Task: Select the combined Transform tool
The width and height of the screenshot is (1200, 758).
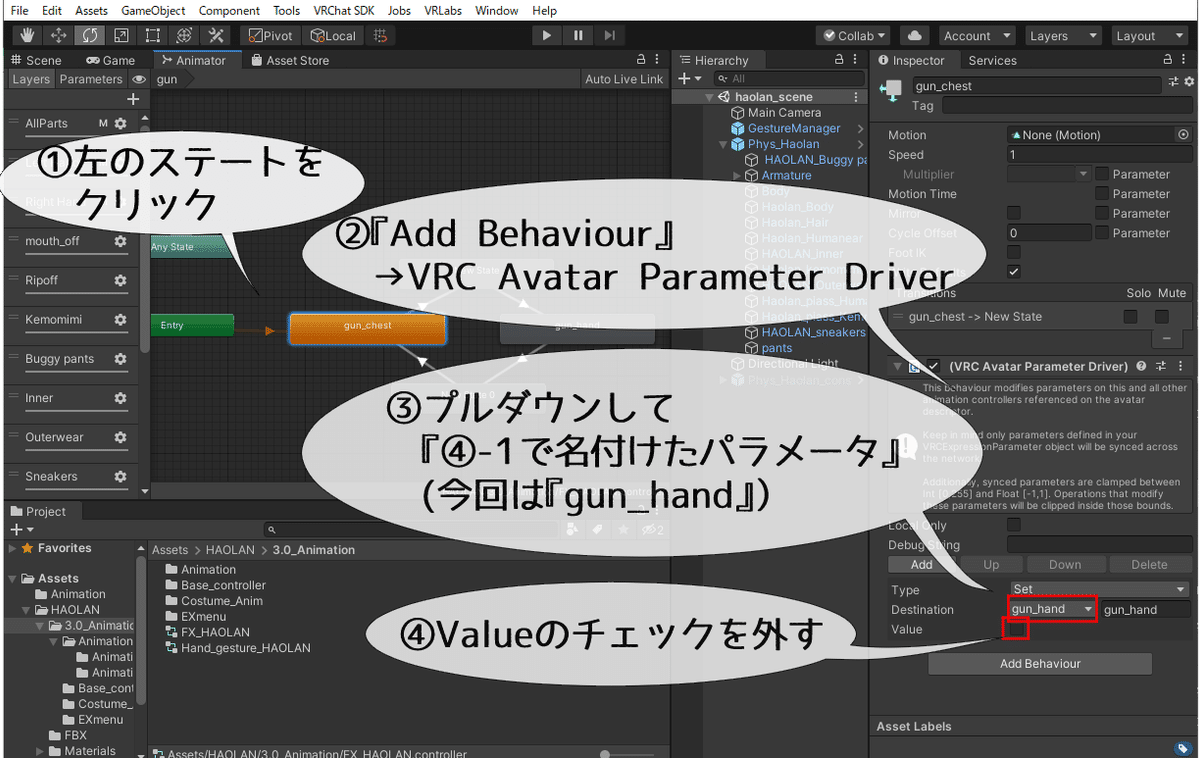Action: pos(183,35)
